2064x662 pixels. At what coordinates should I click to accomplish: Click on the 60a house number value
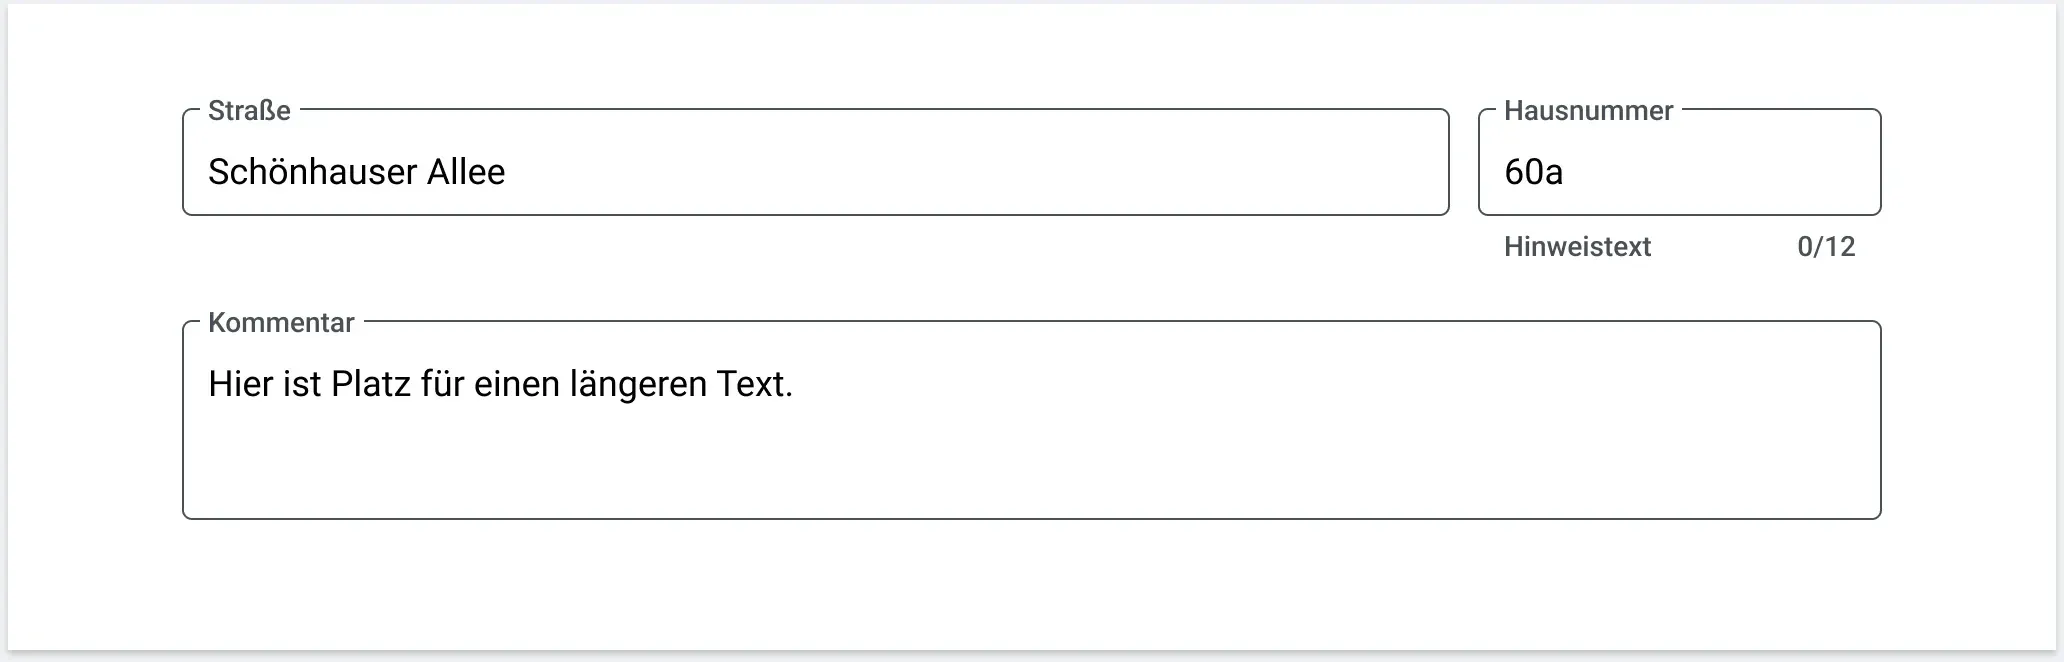[1533, 172]
